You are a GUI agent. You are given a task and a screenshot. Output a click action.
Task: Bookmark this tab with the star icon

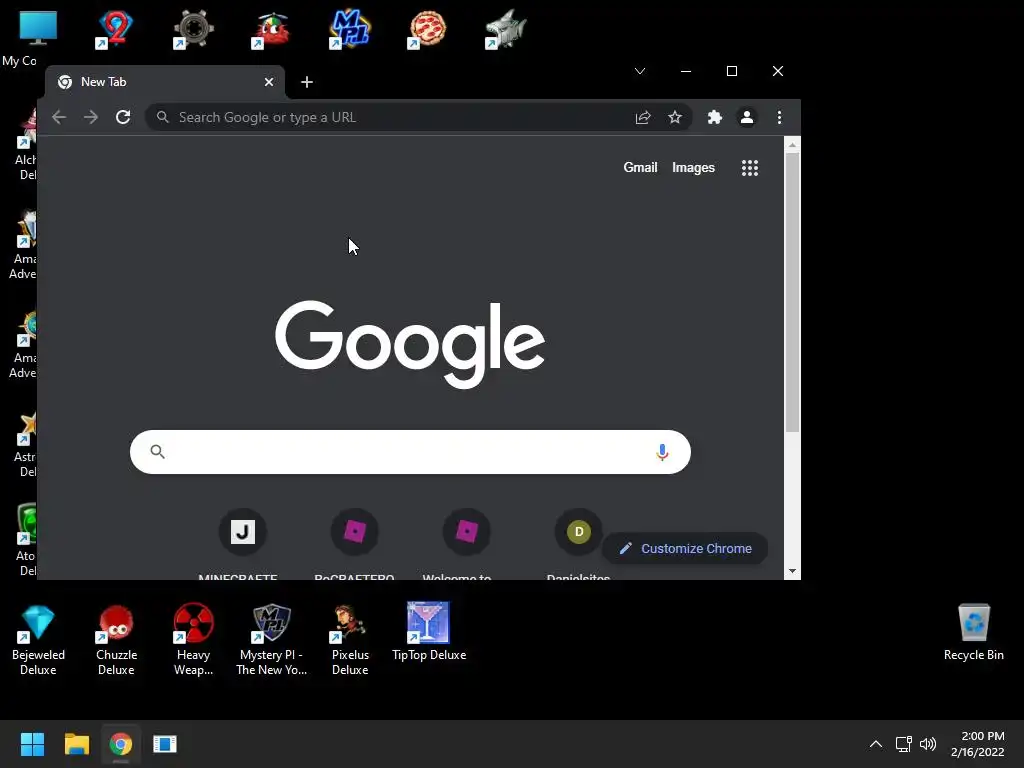click(675, 117)
